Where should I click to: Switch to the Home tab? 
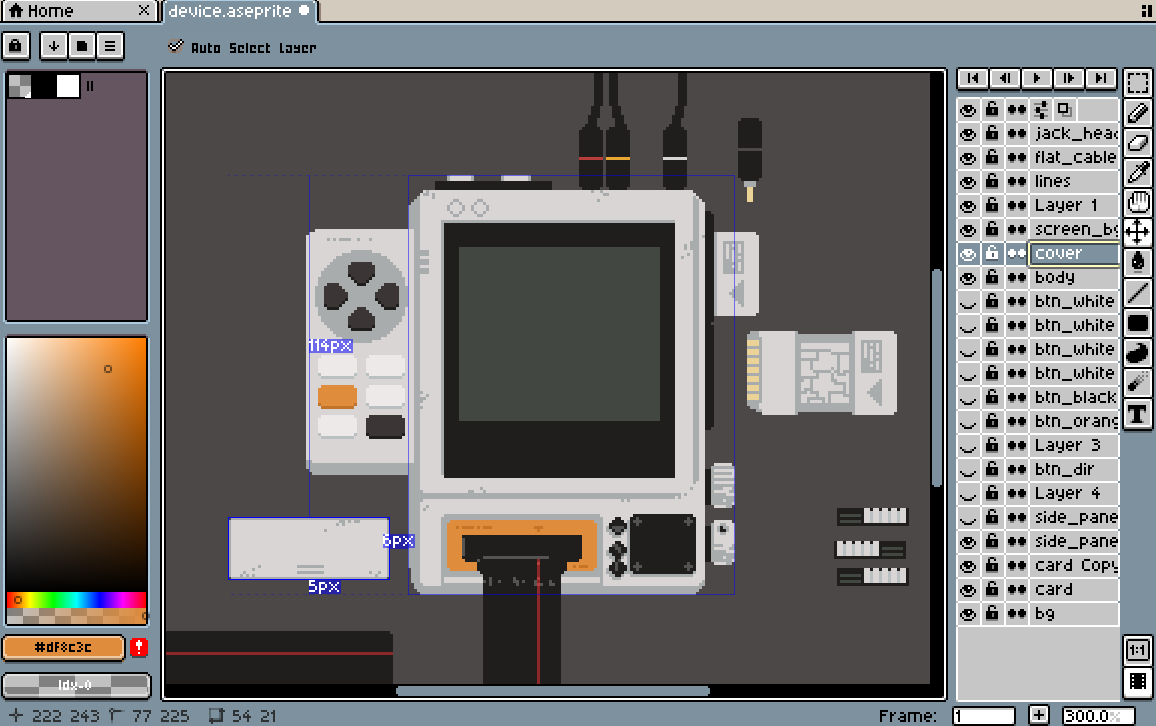click(x=70, y=11)
